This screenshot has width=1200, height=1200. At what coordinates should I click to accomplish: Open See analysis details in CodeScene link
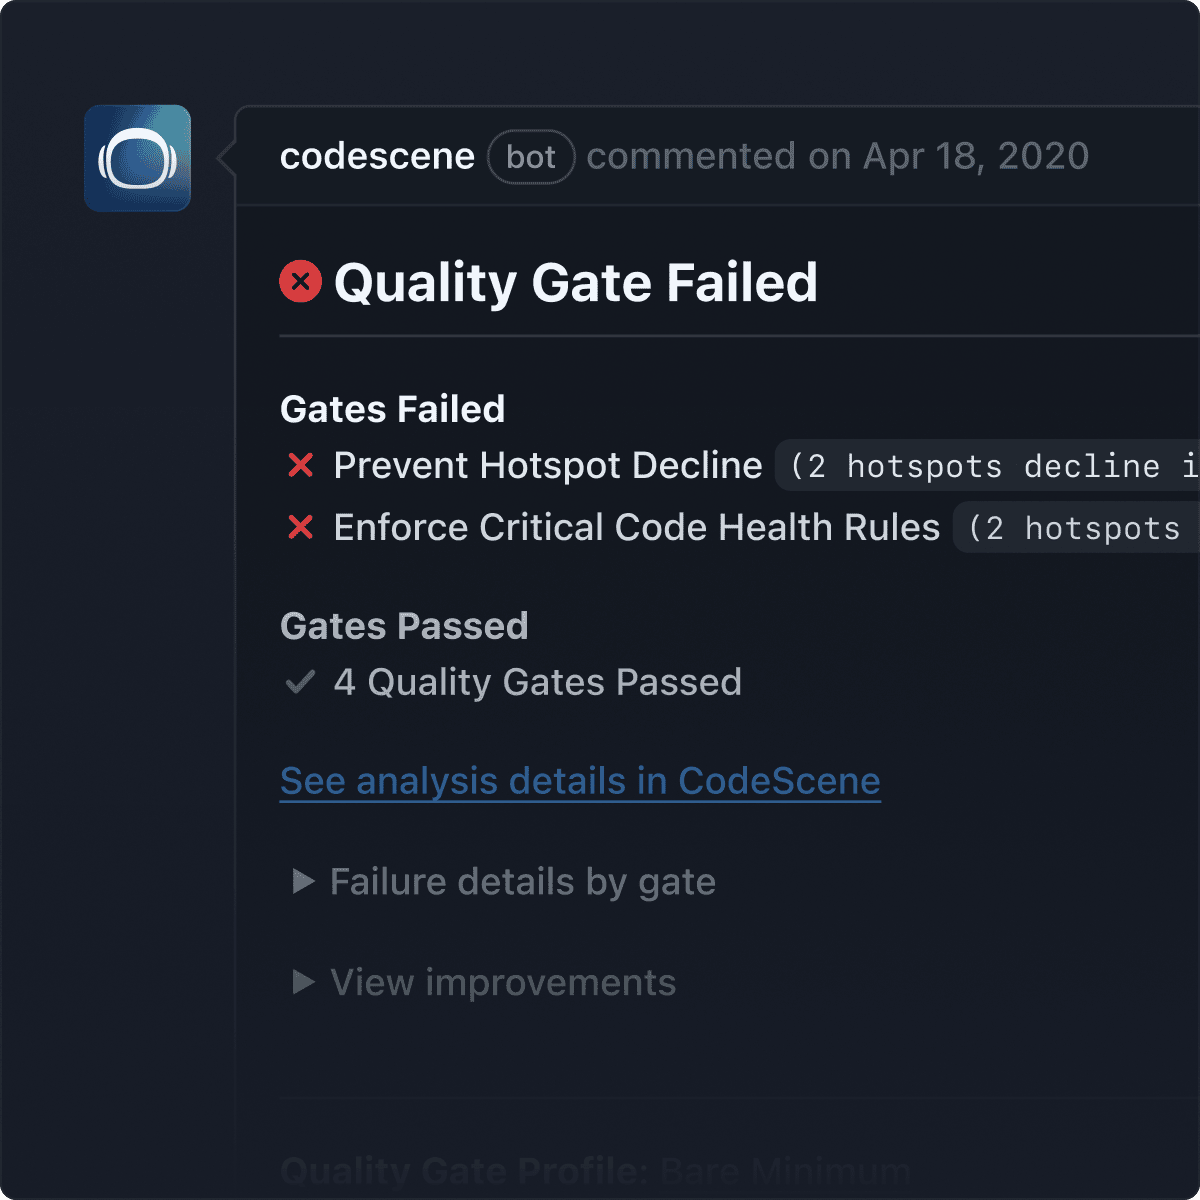[580, 781]
